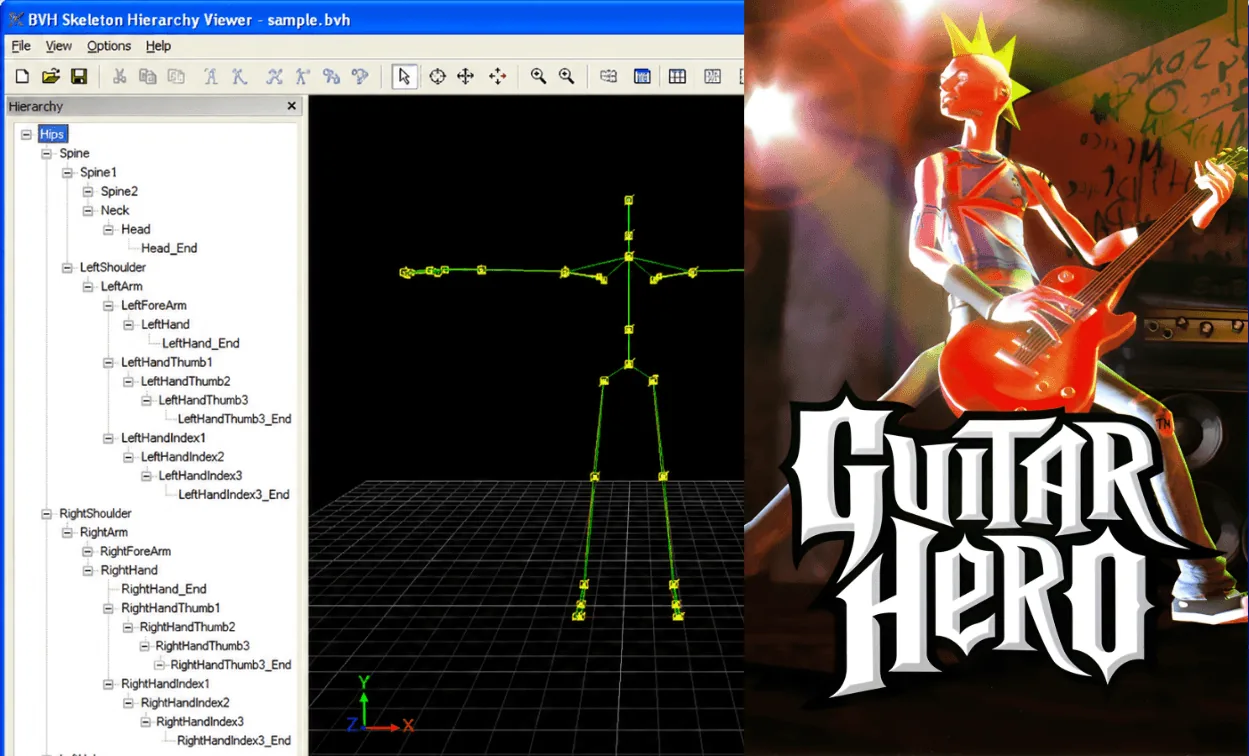Select the four-way move tool
Viewport: 1249px width, 756px height.
click(x=465, y=76)
